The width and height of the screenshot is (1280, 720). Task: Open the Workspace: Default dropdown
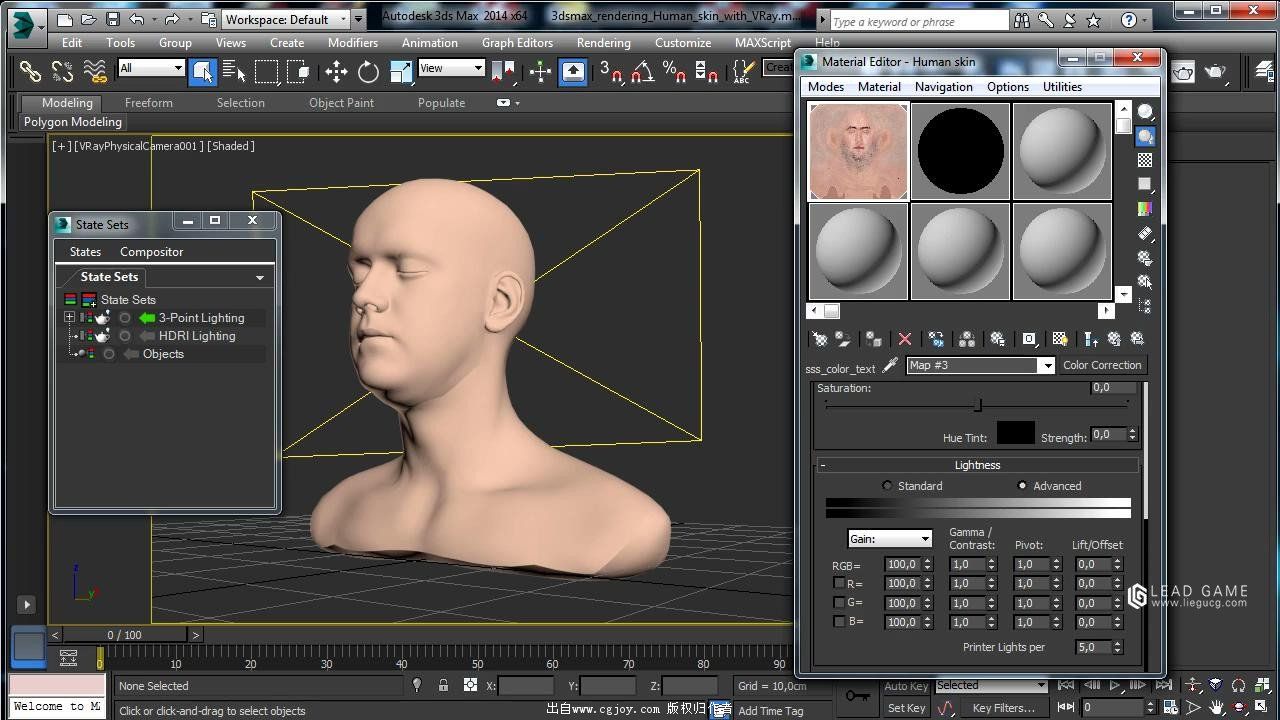tap(287, 19)
